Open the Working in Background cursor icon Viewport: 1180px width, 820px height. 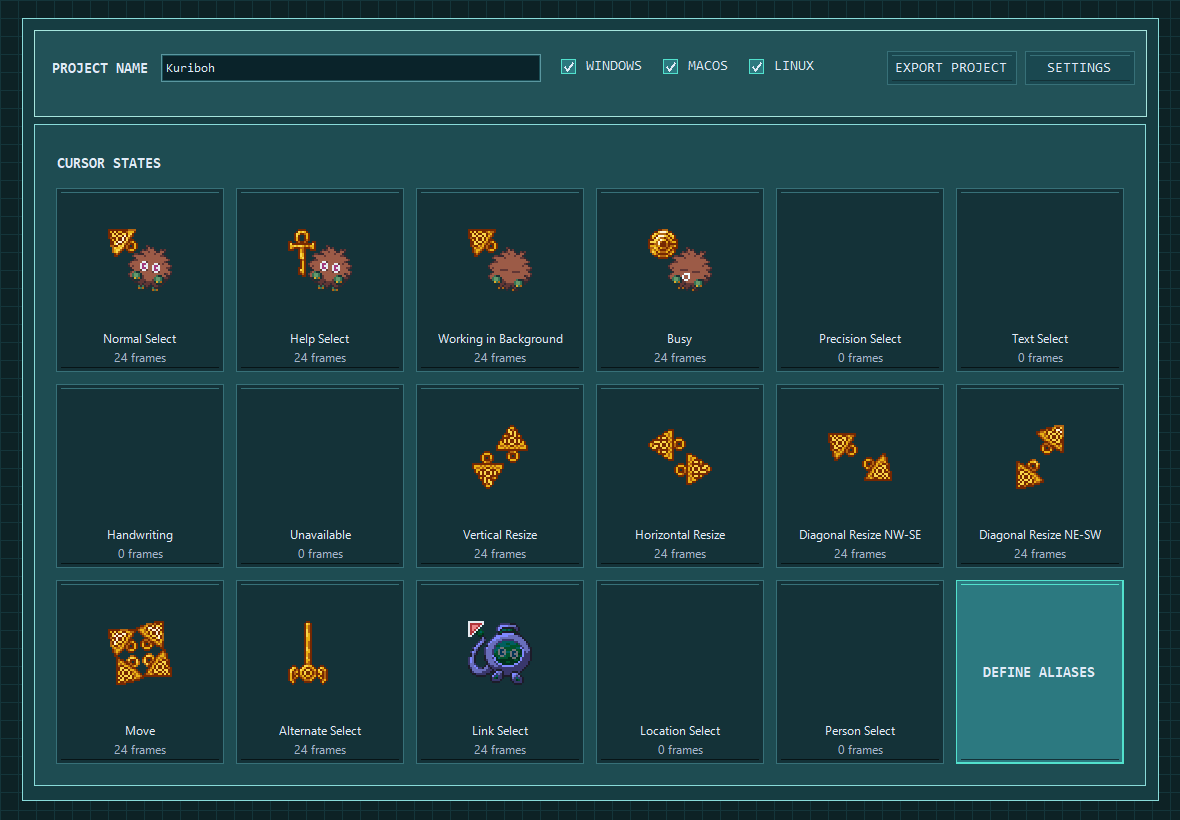click(x=500, y=260)
